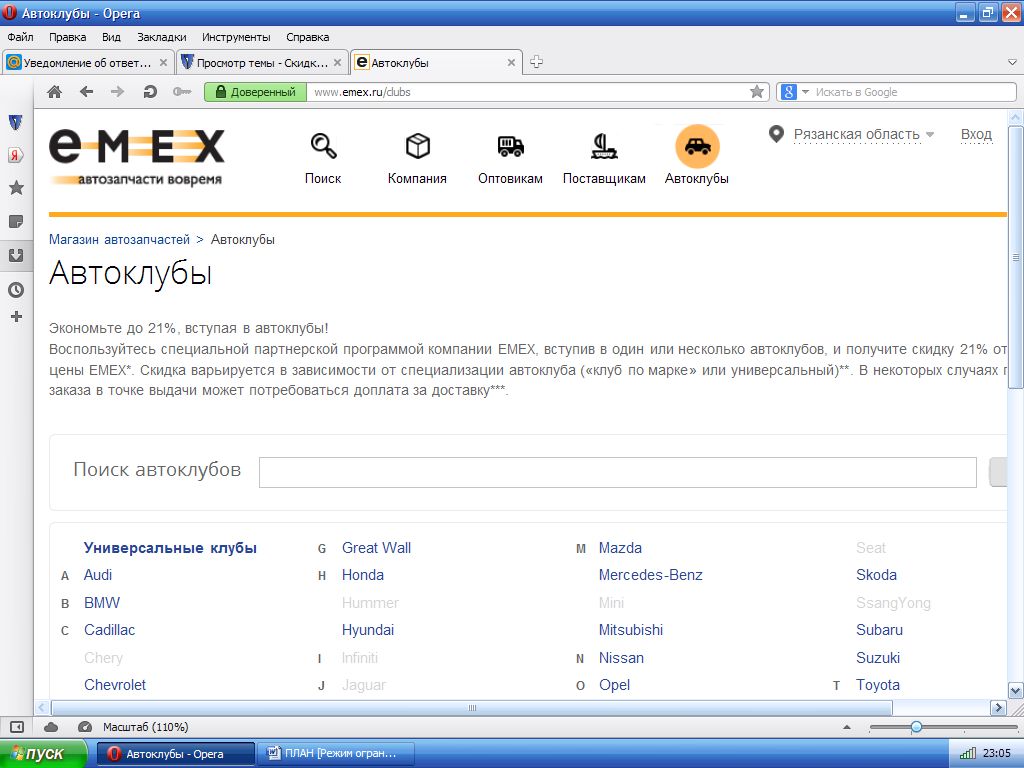Open the closed tabs list arrow
The height and width of the screenshot is (768, 1024).
1012,62
